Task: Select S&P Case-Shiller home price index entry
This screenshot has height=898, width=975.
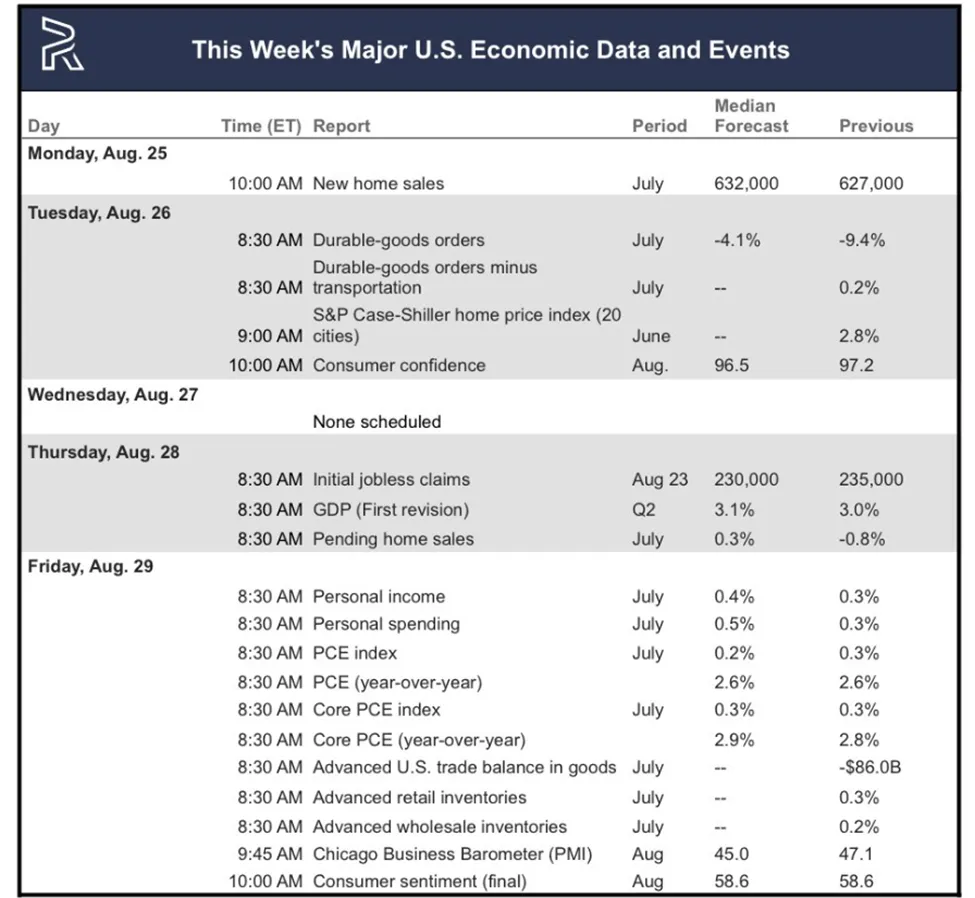Action: coord(467,325)
